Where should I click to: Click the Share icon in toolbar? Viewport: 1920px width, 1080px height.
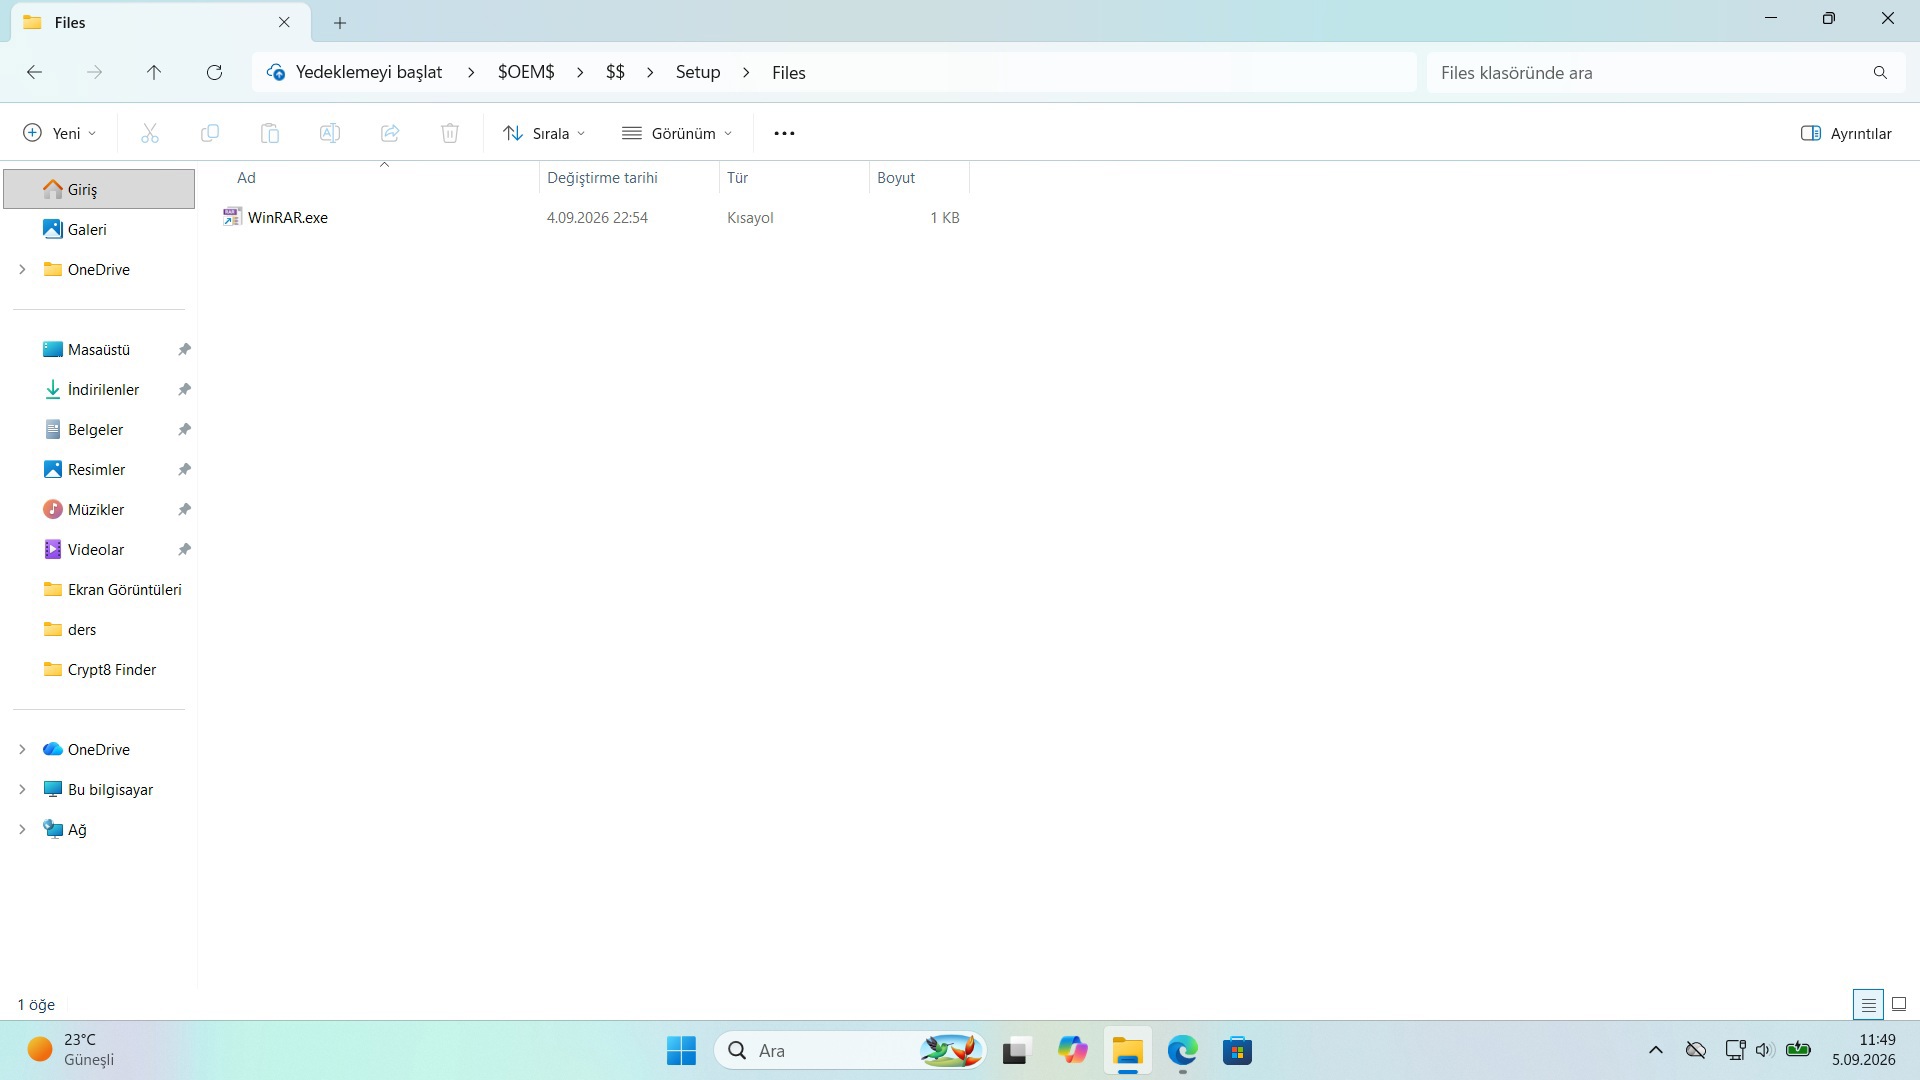coord(390,133)
